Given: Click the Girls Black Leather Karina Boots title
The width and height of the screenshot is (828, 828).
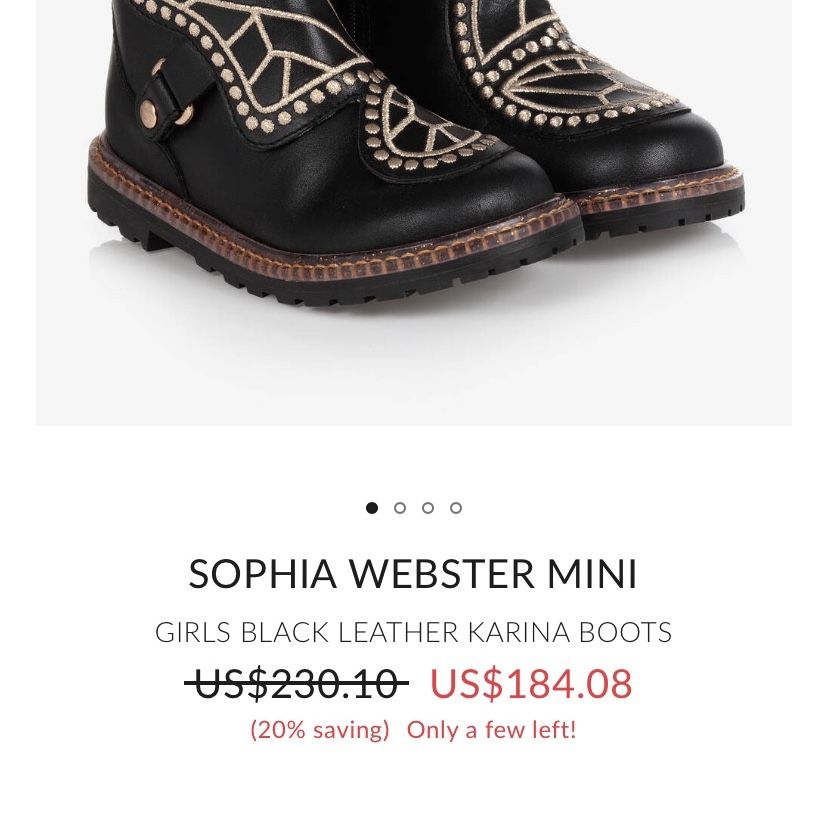Looking at the screenshot, I should click(413, 632).
